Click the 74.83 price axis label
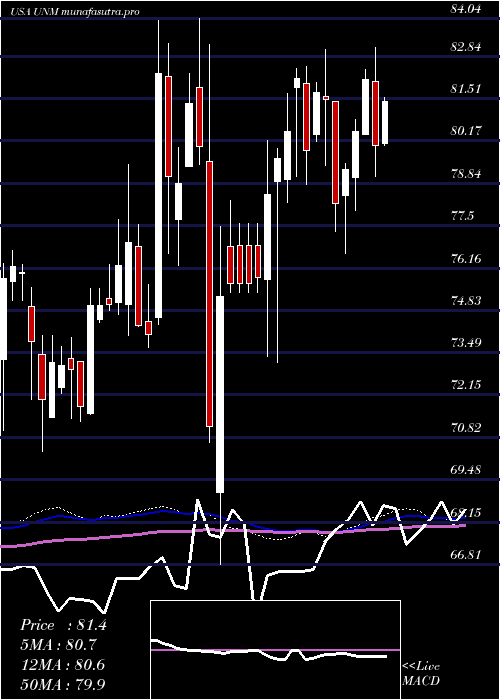Viewport: 500px width, 700px height. (467, 300)
